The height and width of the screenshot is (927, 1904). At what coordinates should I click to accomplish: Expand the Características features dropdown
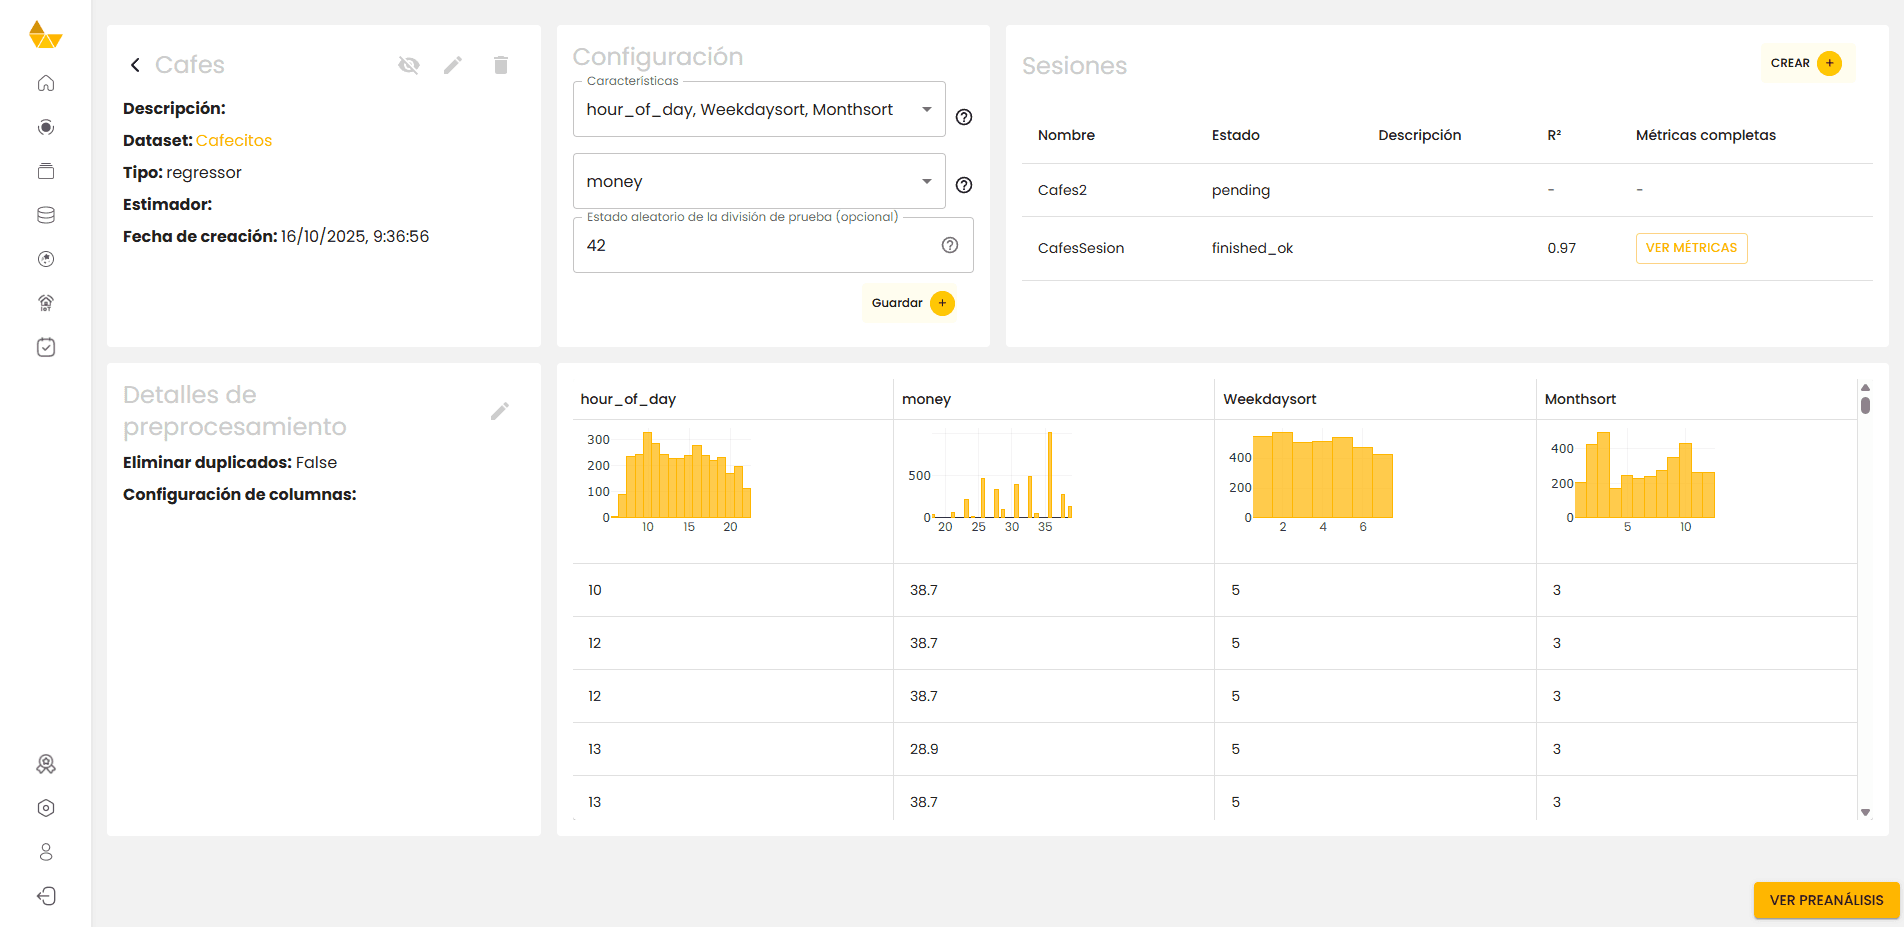[x=759, y=109]
